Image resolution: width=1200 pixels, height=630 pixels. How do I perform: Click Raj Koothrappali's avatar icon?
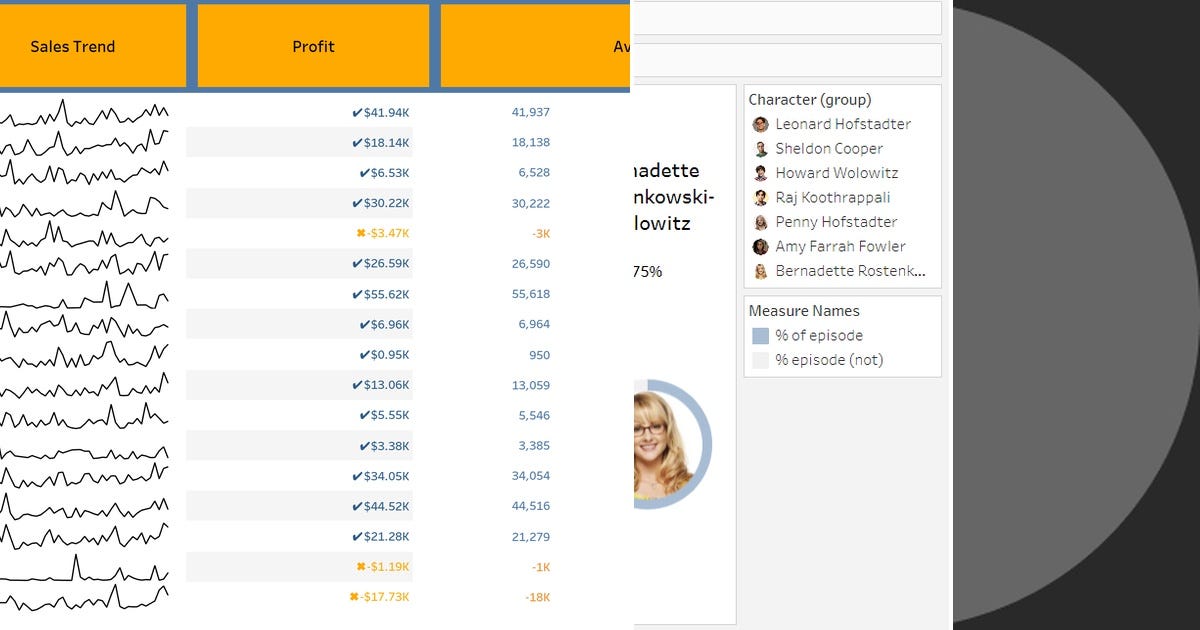click(761, 197)
